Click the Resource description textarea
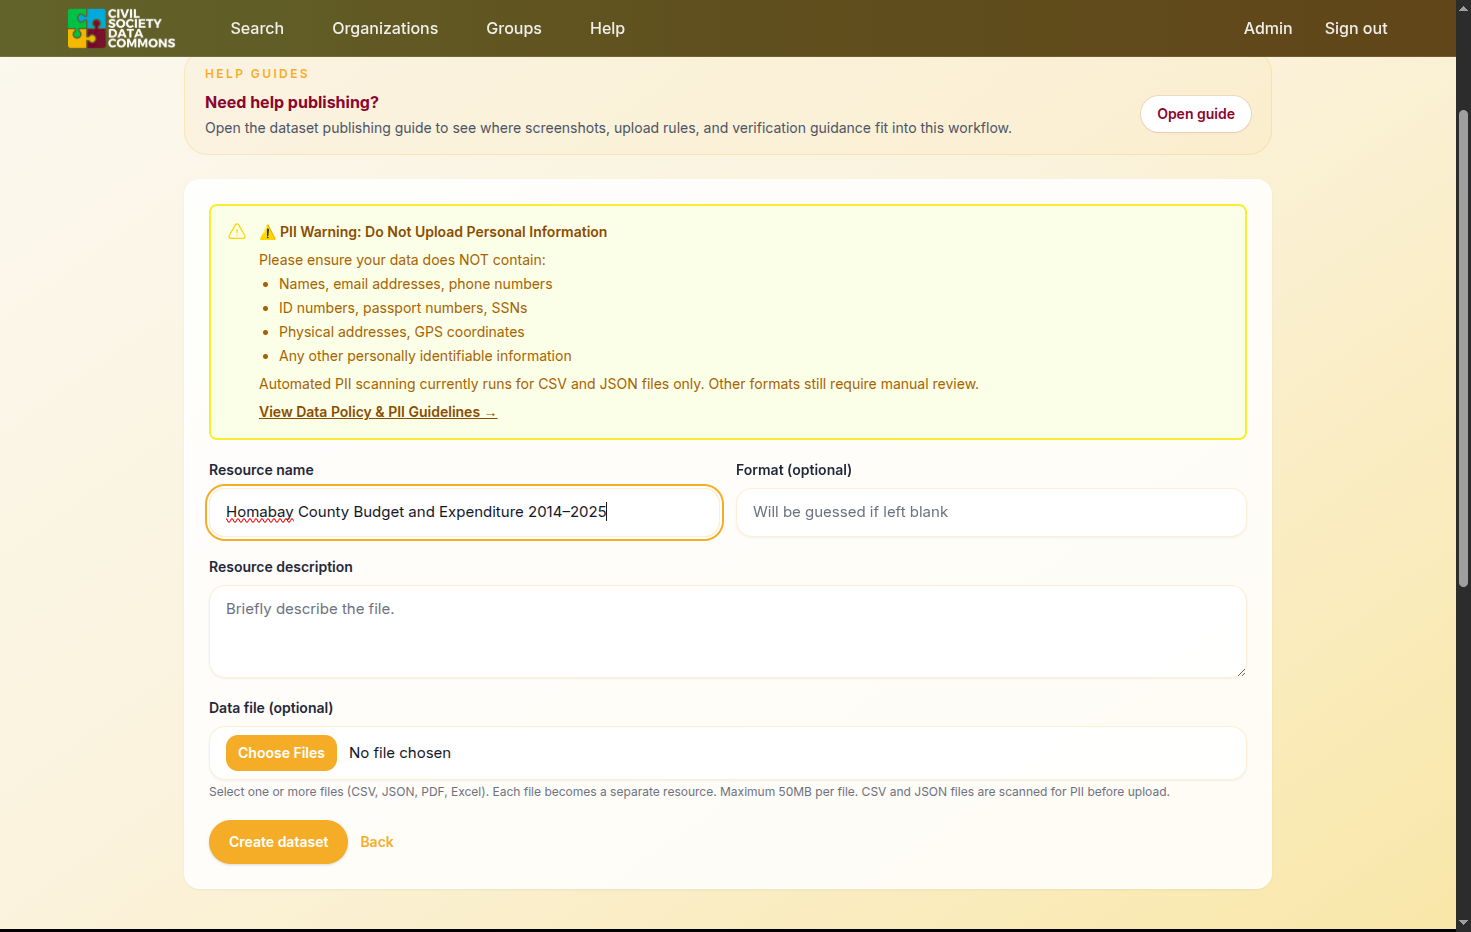 (728, 632)
